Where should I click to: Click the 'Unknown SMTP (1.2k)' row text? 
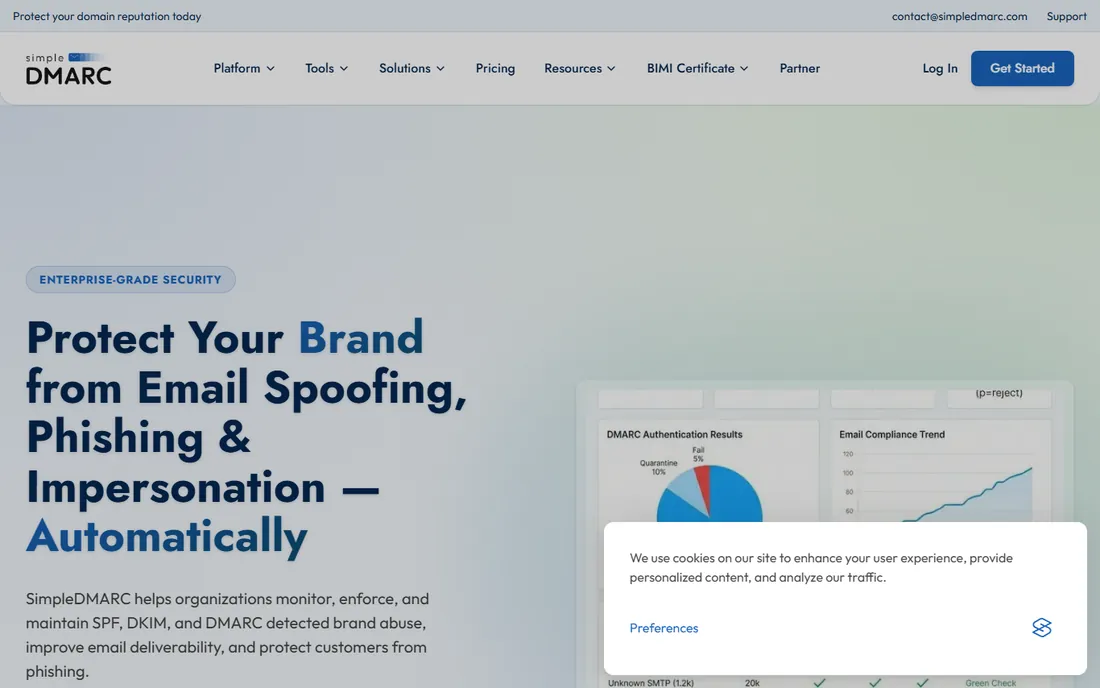pyautogui.click(x=650, y=682)
